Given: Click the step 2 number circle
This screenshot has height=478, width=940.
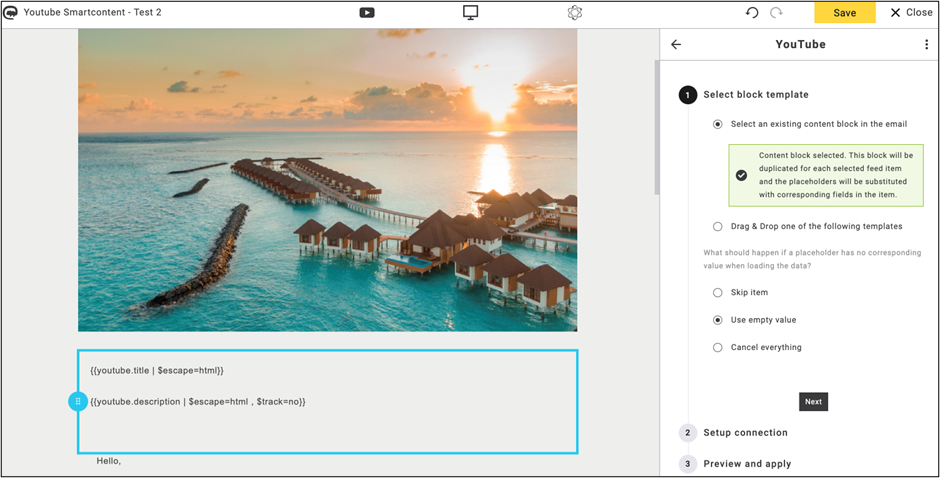Looking at the screenshot, I should click(688, 432).
